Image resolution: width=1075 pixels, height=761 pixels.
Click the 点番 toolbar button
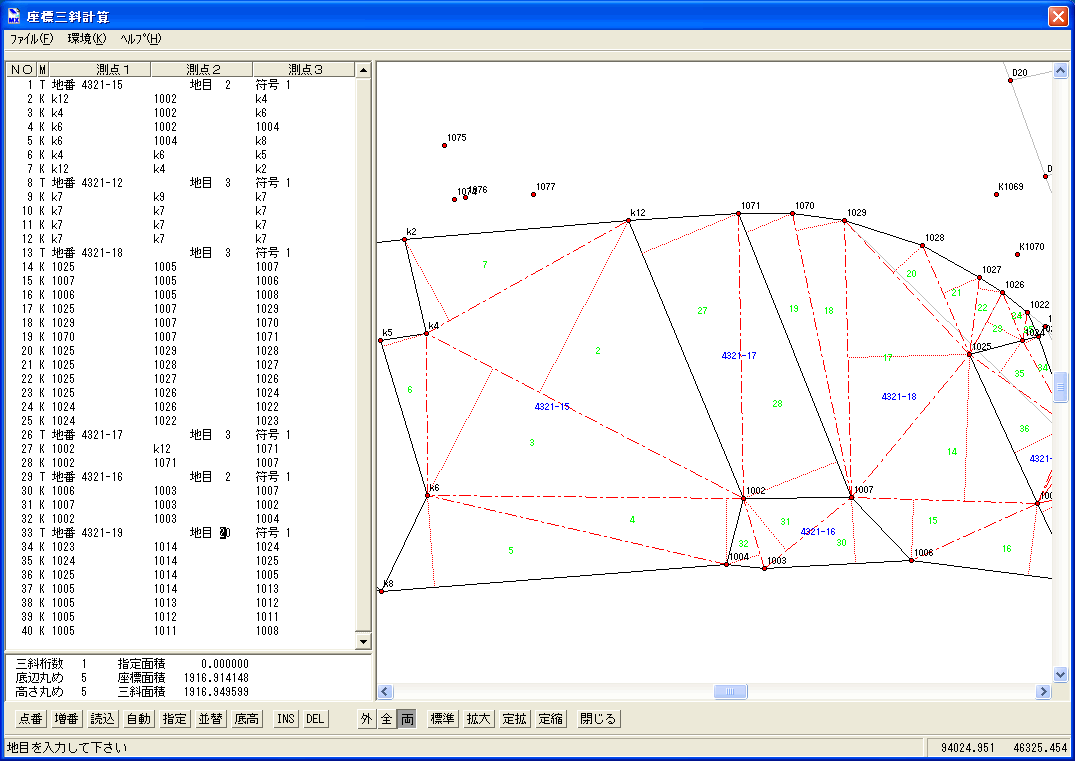tap(31, 719)
